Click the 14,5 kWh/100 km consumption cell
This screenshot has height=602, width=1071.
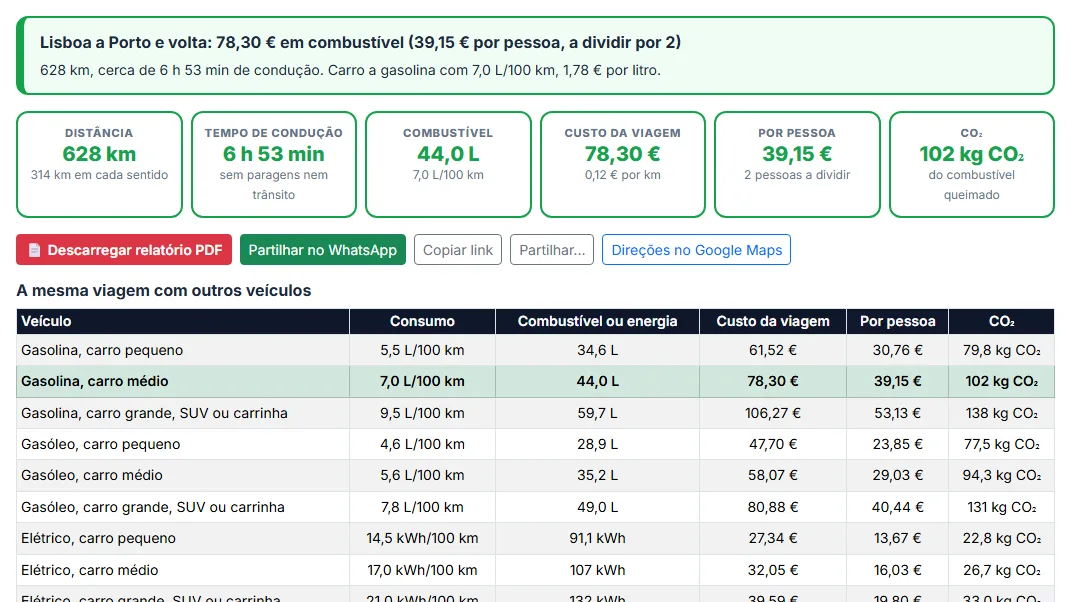point(422,538)
